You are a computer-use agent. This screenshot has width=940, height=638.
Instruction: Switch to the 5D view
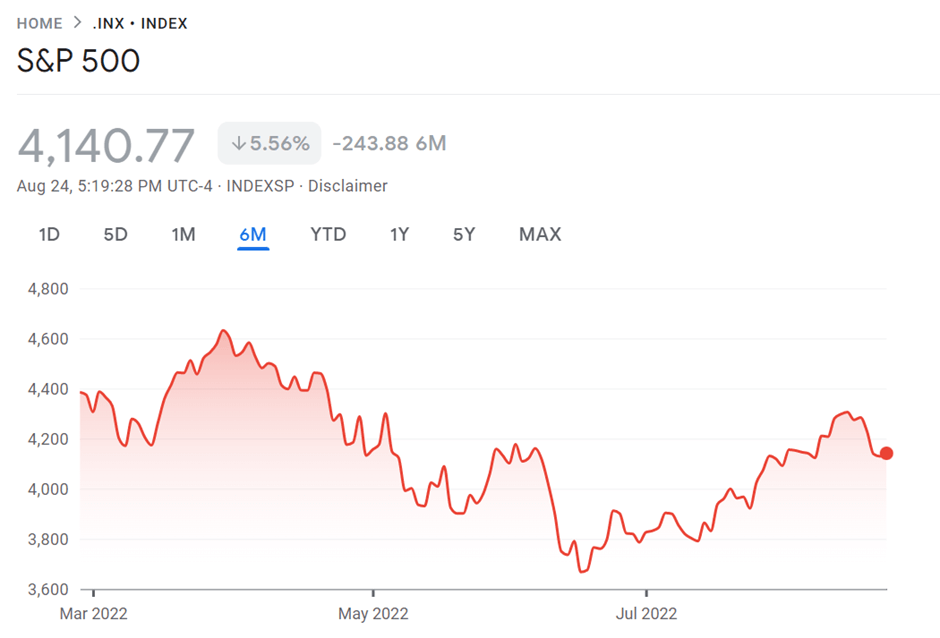[x=115, y=234]
